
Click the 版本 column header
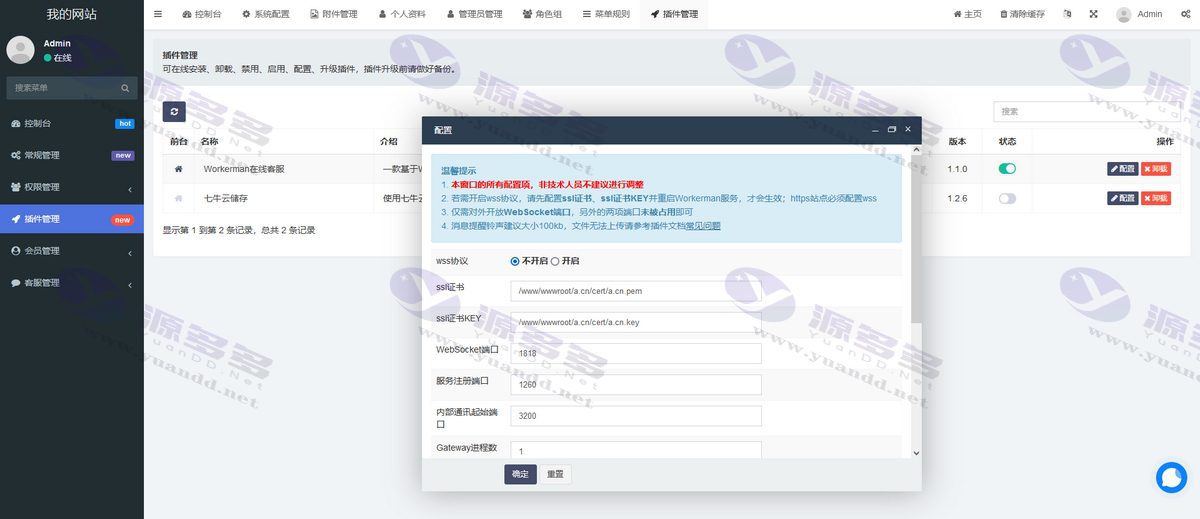pos(957,141)
